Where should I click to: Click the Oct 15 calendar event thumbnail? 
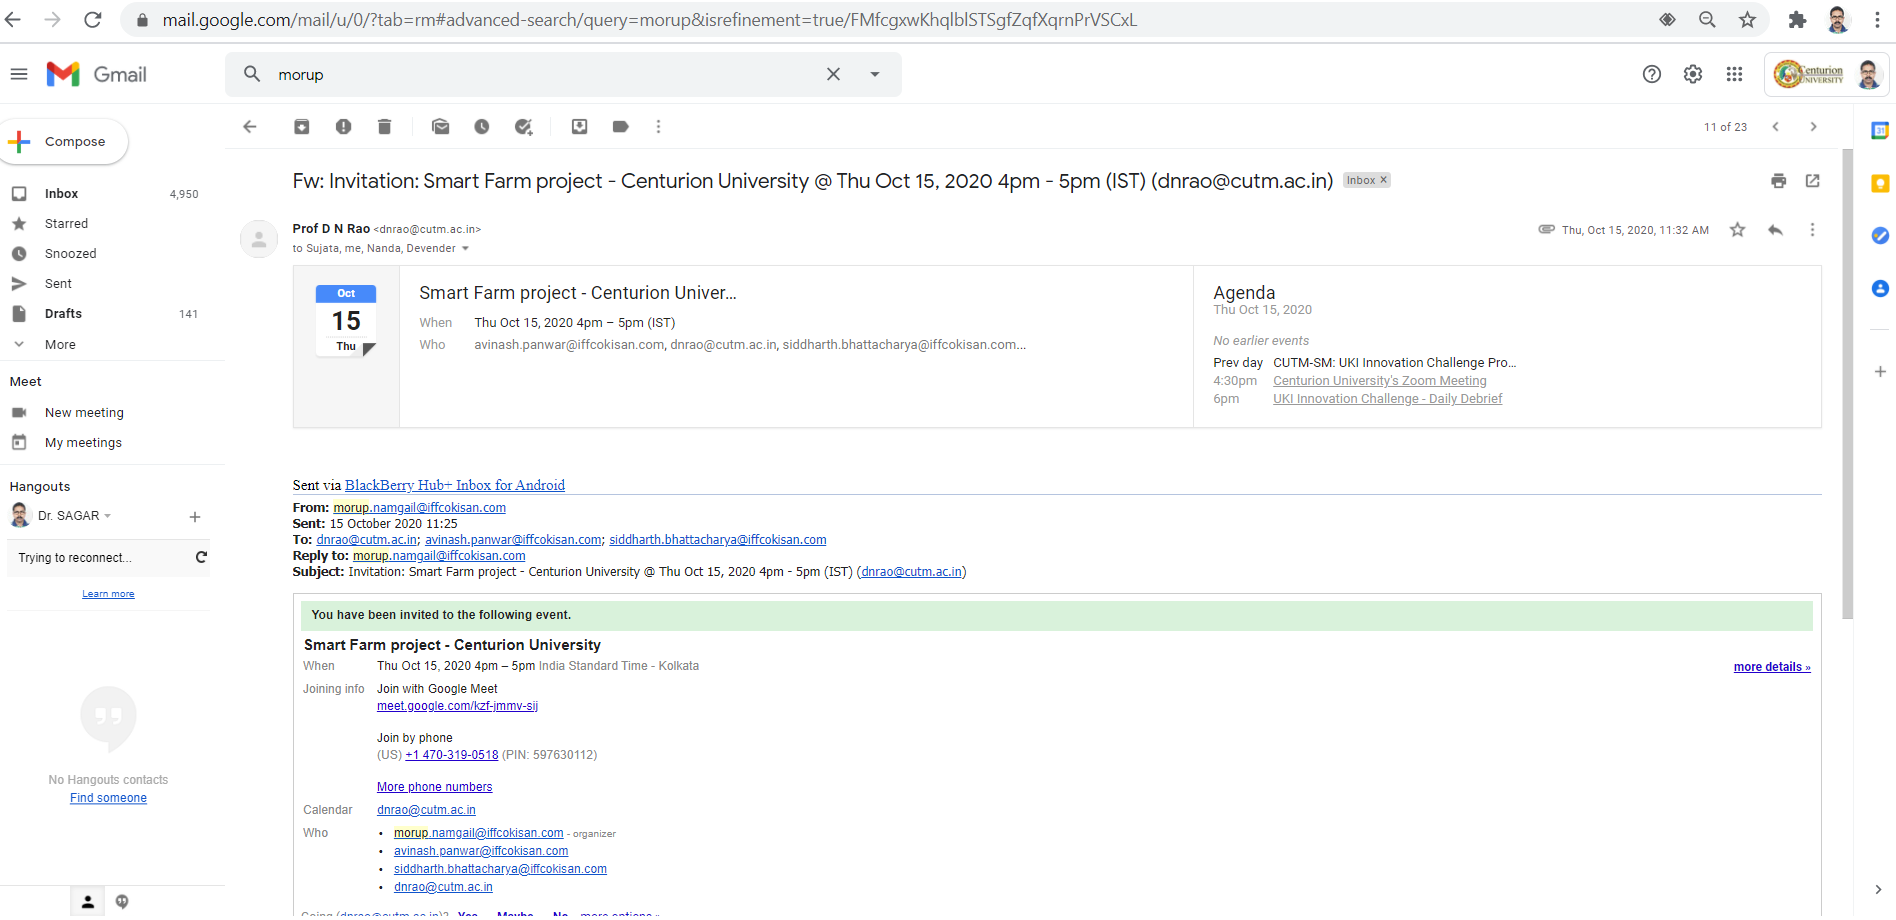coord(346,321)
